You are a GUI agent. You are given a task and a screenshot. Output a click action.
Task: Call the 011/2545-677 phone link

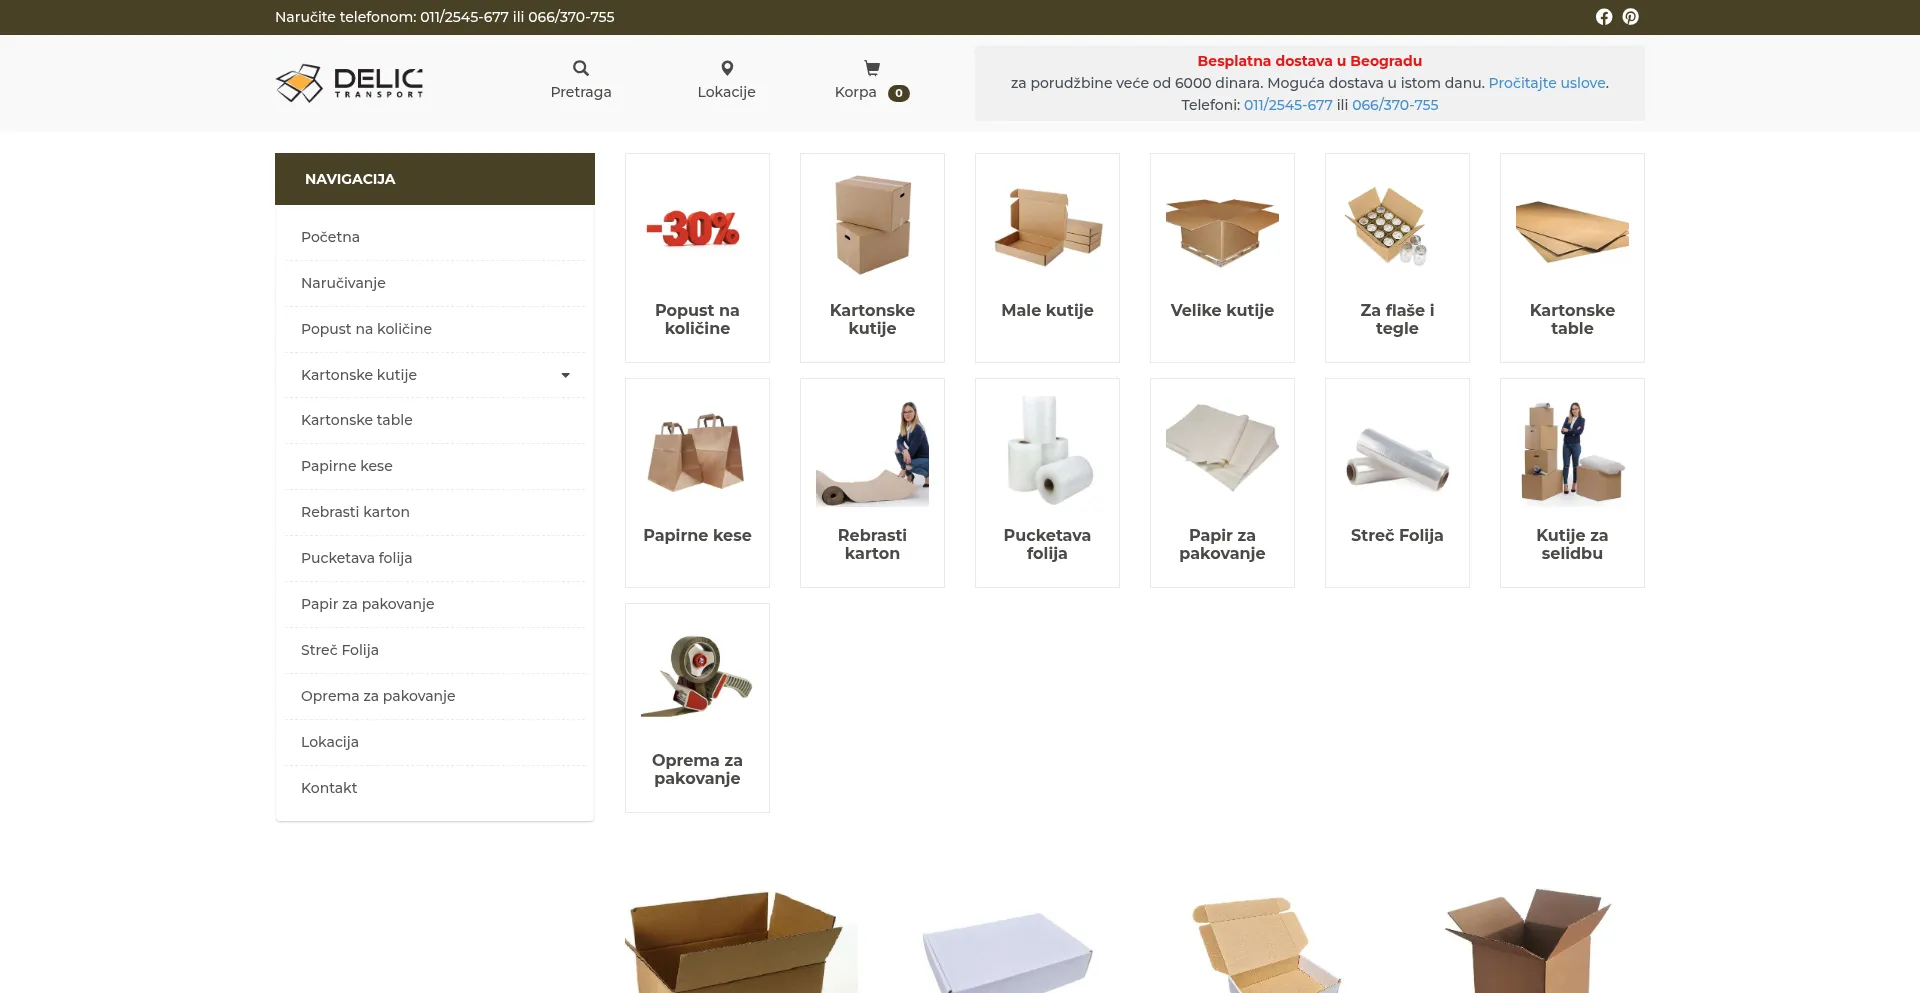(x=1288, y=105)
